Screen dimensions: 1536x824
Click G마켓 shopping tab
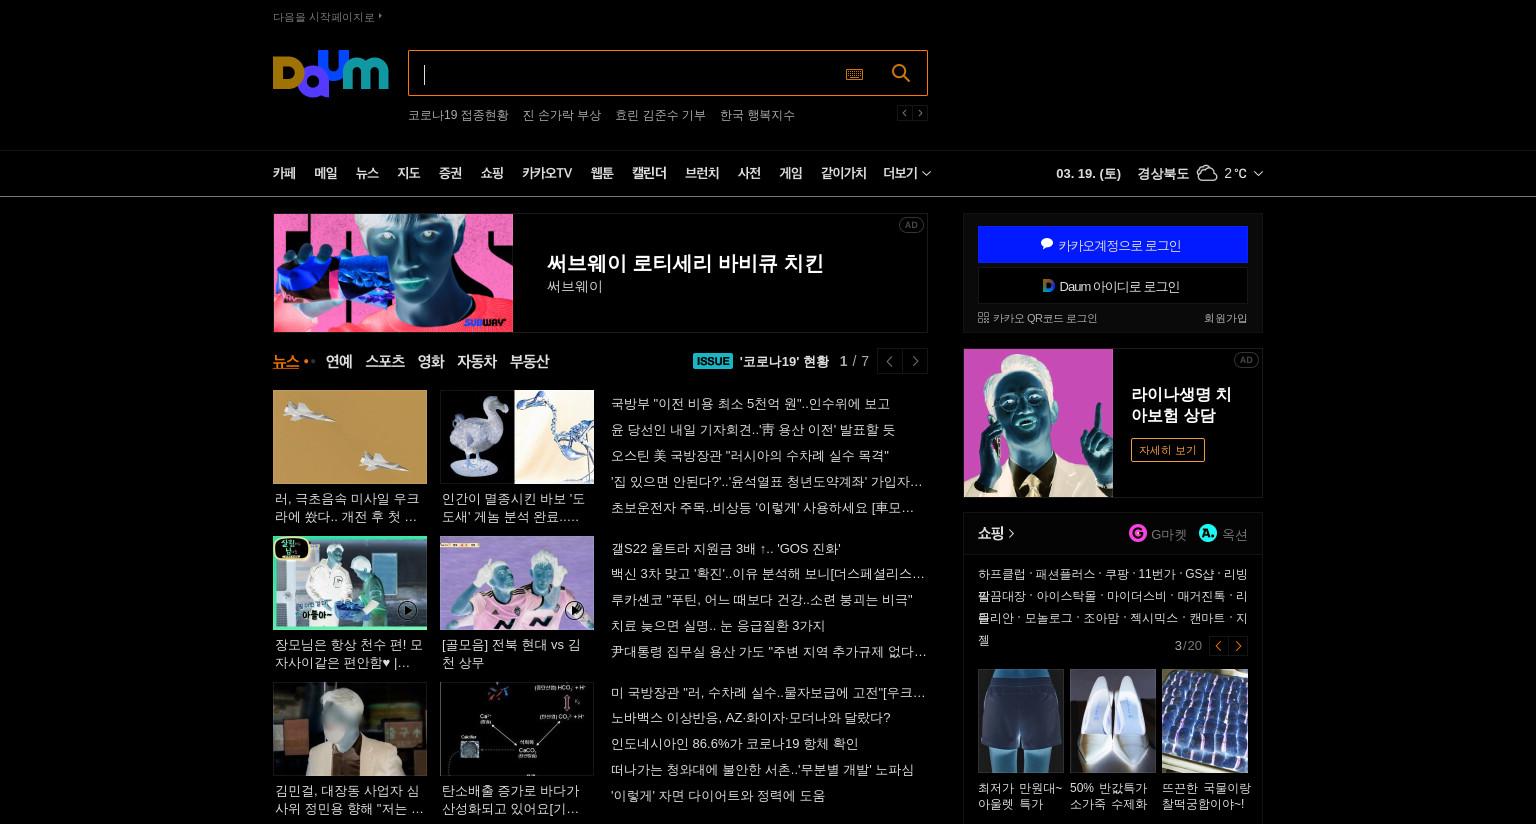click(1158, 534)
